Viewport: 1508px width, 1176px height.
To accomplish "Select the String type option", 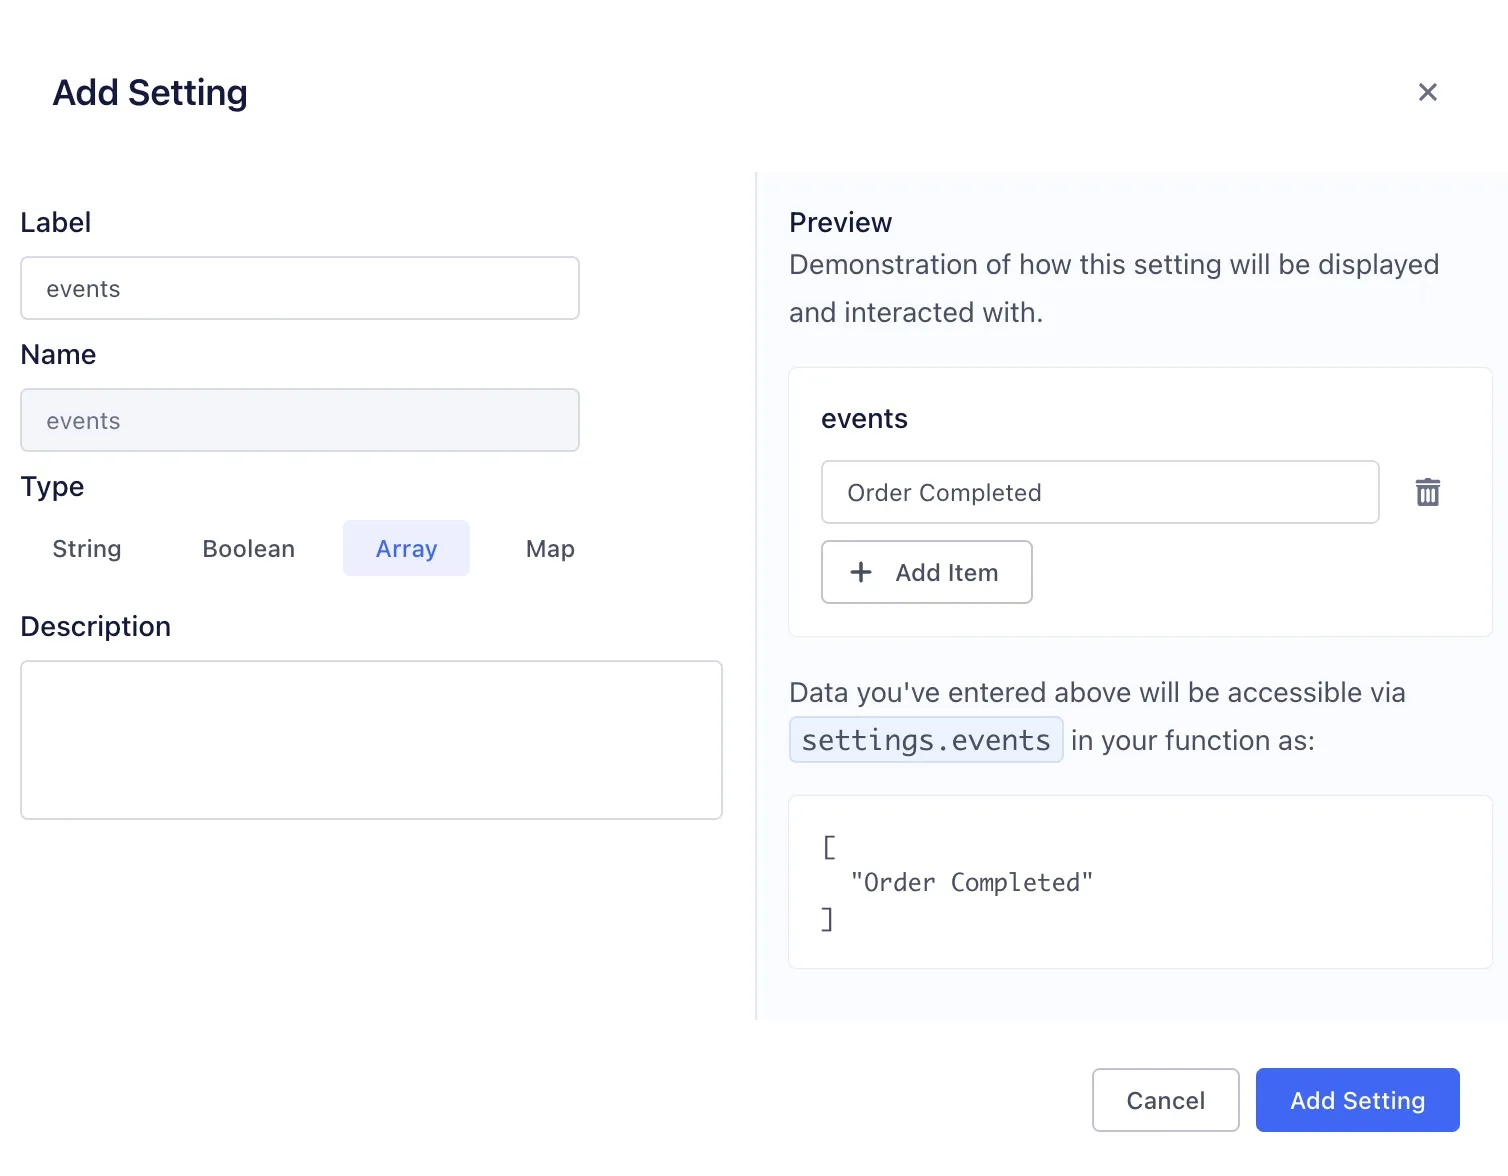I will (87, 548).
